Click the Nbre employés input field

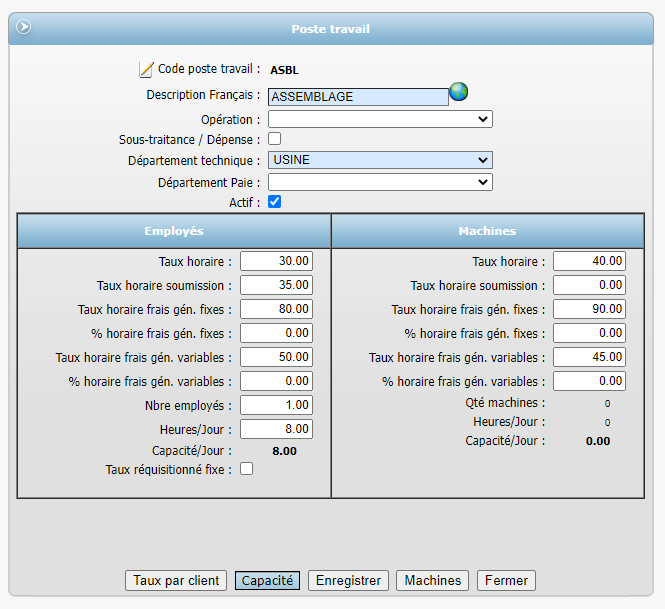(277, 405)
